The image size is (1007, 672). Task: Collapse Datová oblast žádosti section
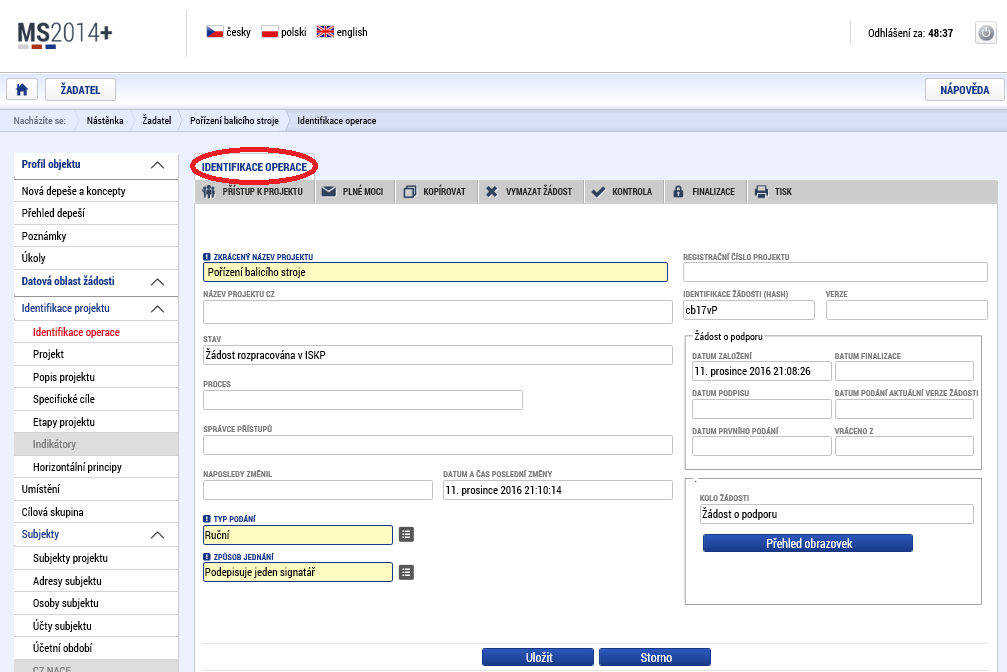pyautogui.click(x=157, y=282)
